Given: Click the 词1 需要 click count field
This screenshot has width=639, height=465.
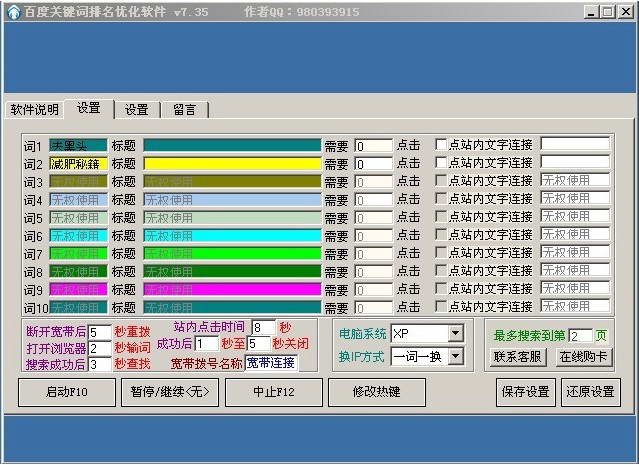Looking at the screenshot, I should click(373, 145).
